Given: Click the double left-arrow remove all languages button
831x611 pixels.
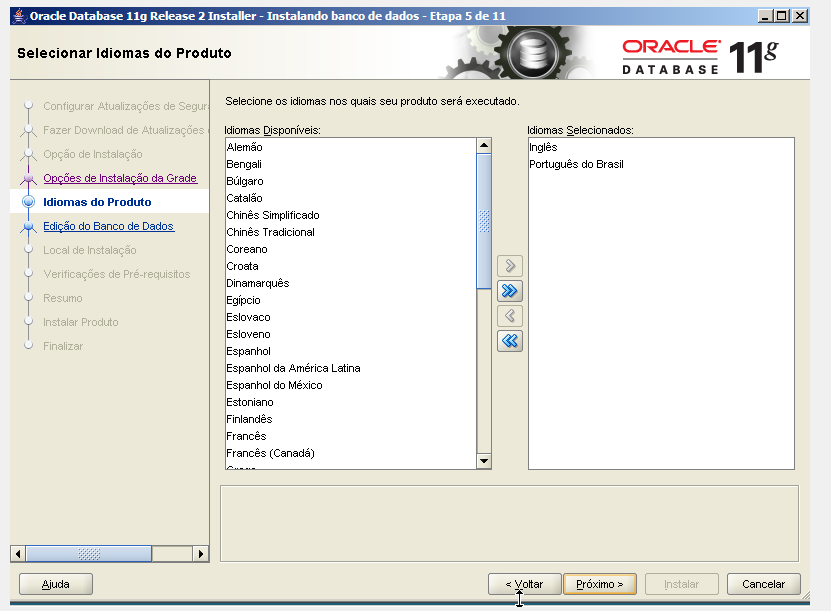Looking at the screenshot, I should 510,341.
